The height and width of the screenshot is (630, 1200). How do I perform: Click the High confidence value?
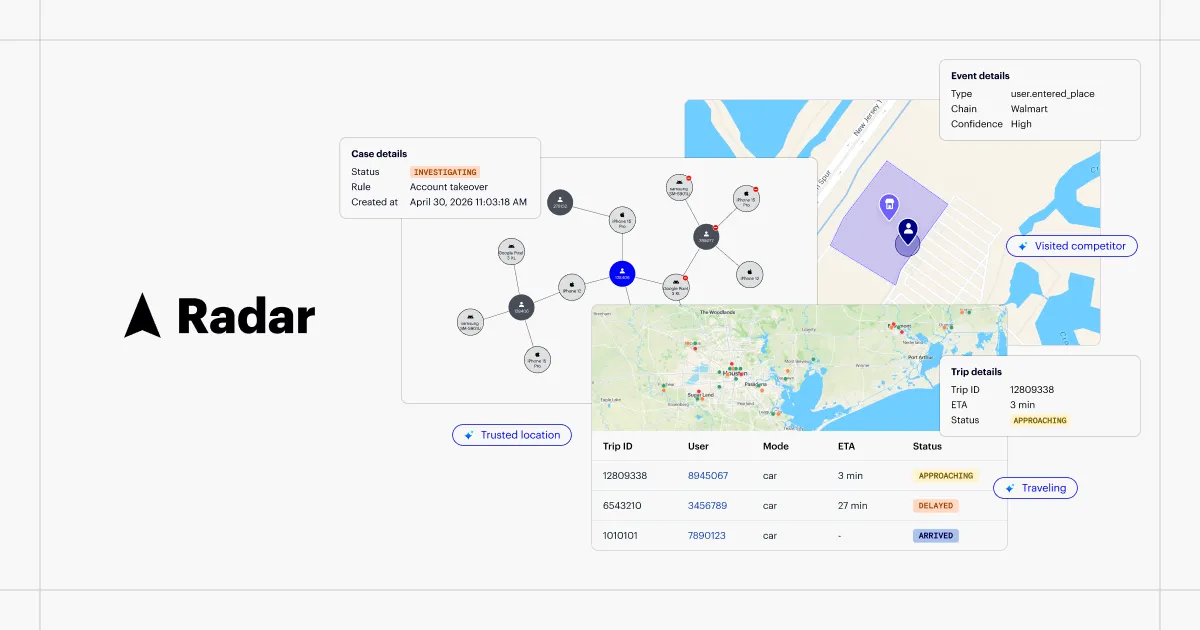coord(1021,124)
